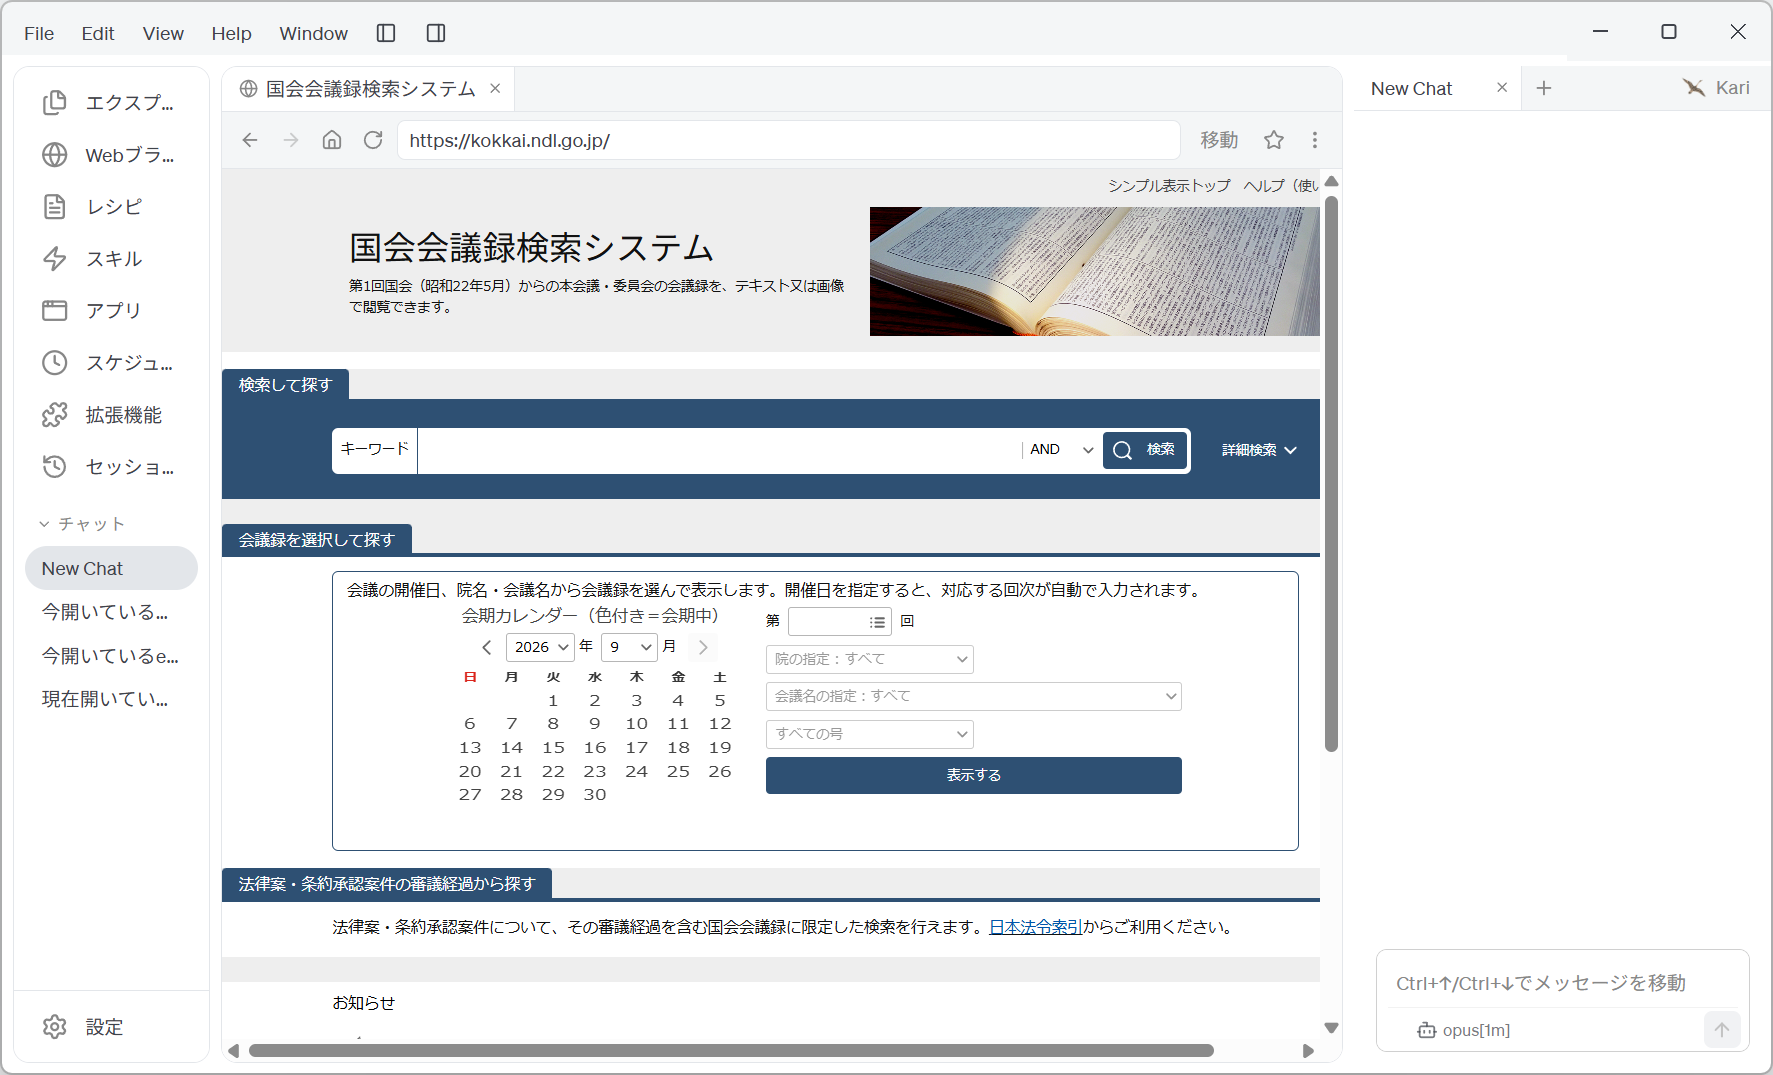This screenshot has height=1075, width=1773.
Task: Go to browser home page
Action: pyautogui.click(x=332, y=140)
